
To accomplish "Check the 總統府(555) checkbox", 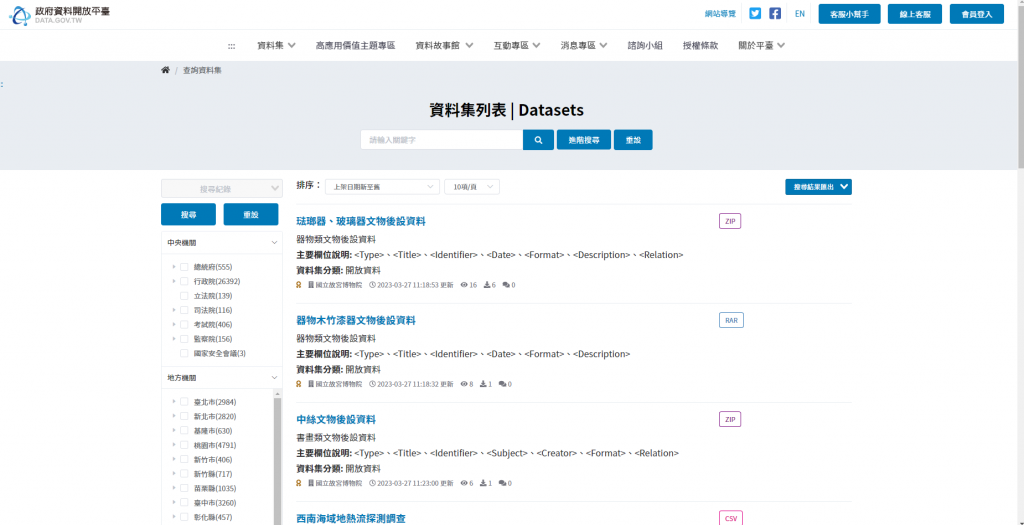I will pyautogui.click(x=184, y=267).
